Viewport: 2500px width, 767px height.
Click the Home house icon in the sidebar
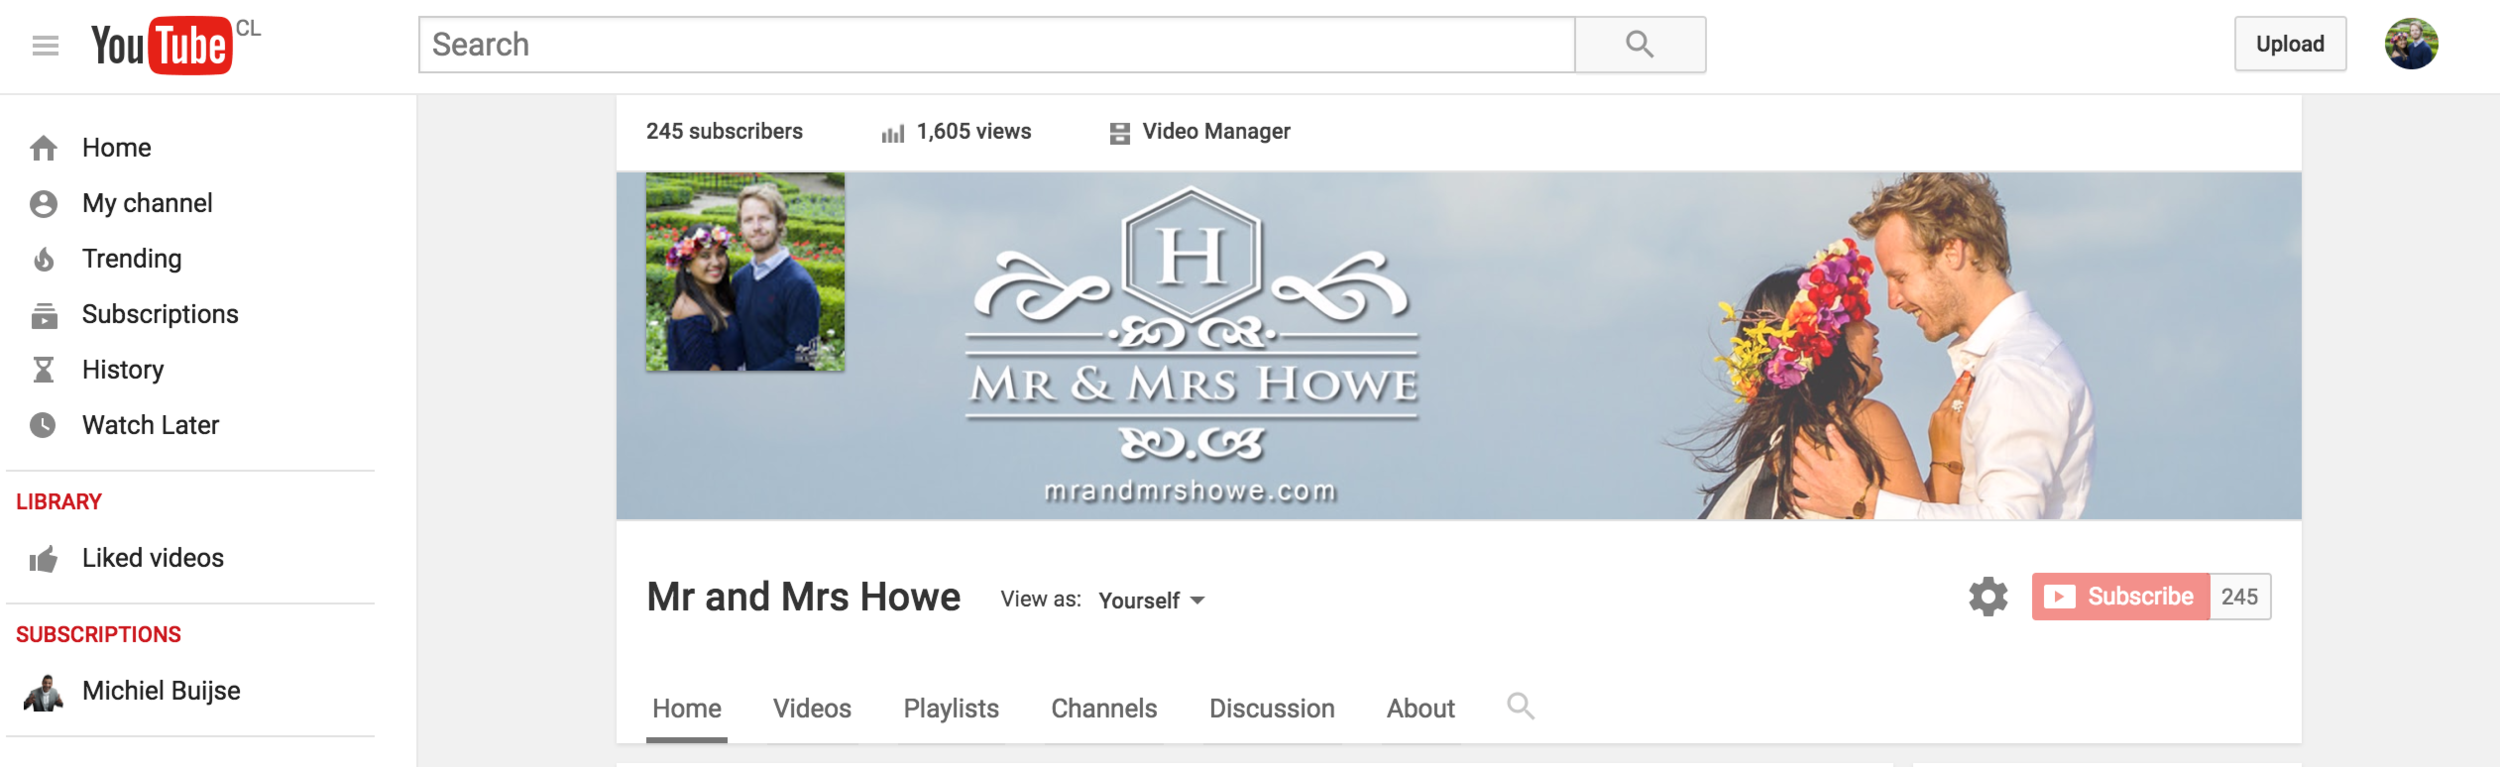[x=43, y=148]
